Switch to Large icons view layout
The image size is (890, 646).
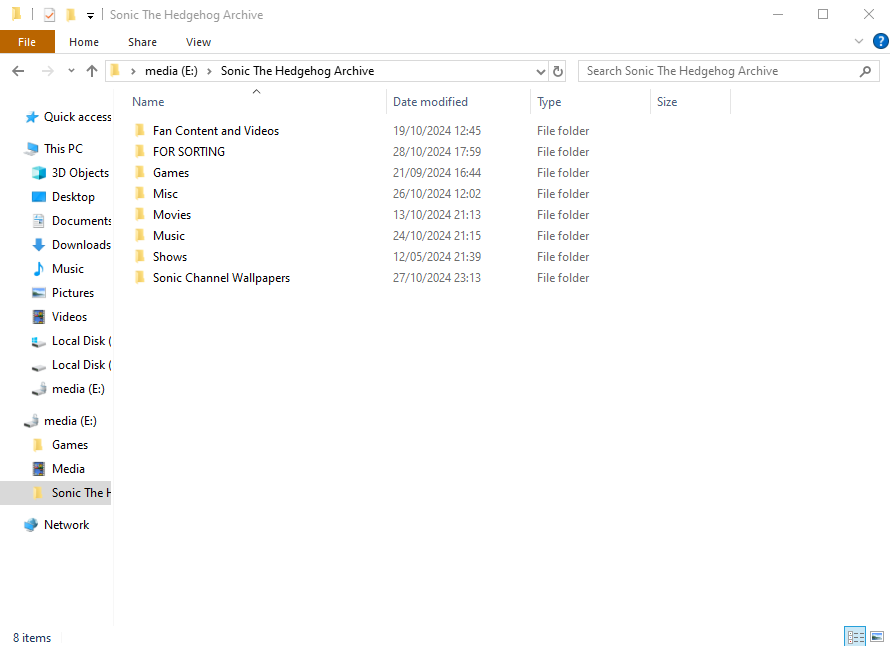(x=877, y=636)
